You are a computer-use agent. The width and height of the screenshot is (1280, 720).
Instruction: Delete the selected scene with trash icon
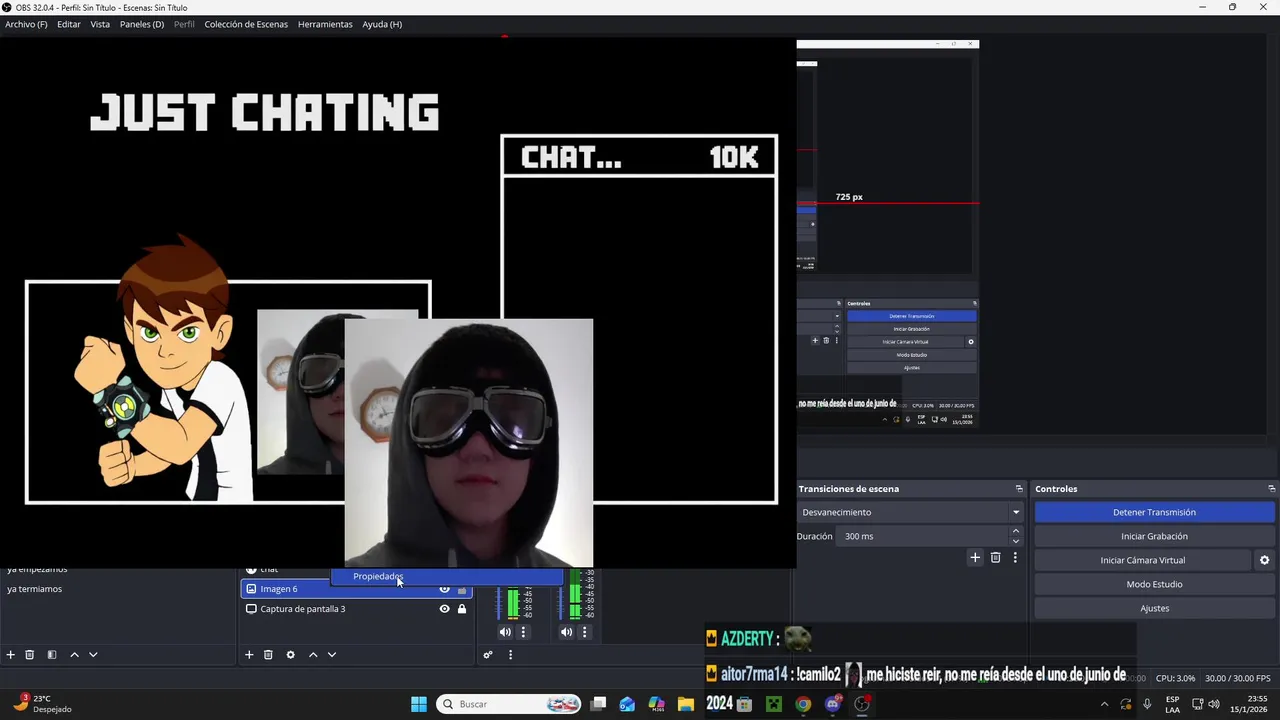point(30,655)
